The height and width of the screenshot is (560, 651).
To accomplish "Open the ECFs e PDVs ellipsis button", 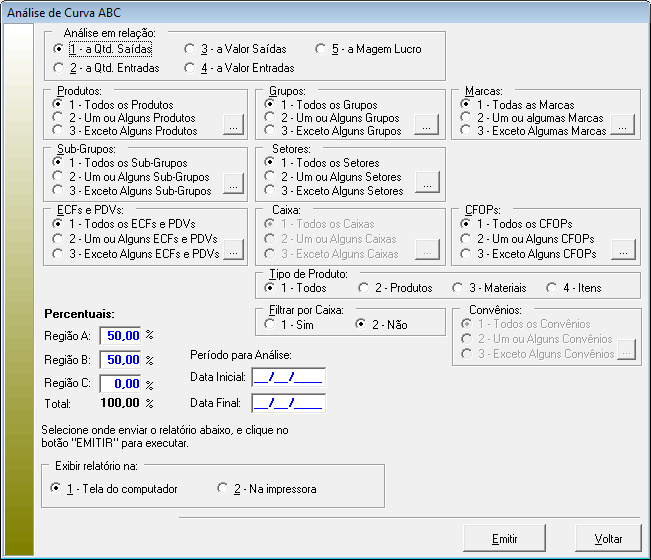I will click(x=232, y=249).
